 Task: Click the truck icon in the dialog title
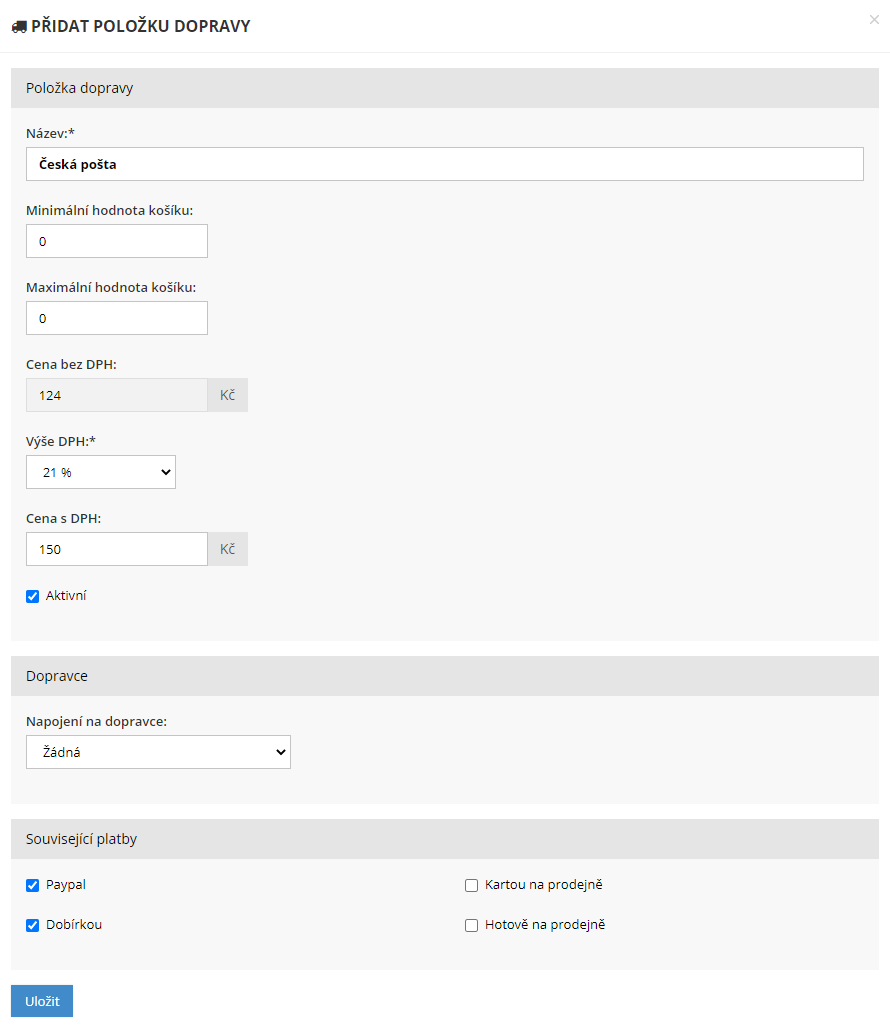(x=19, y=27)
